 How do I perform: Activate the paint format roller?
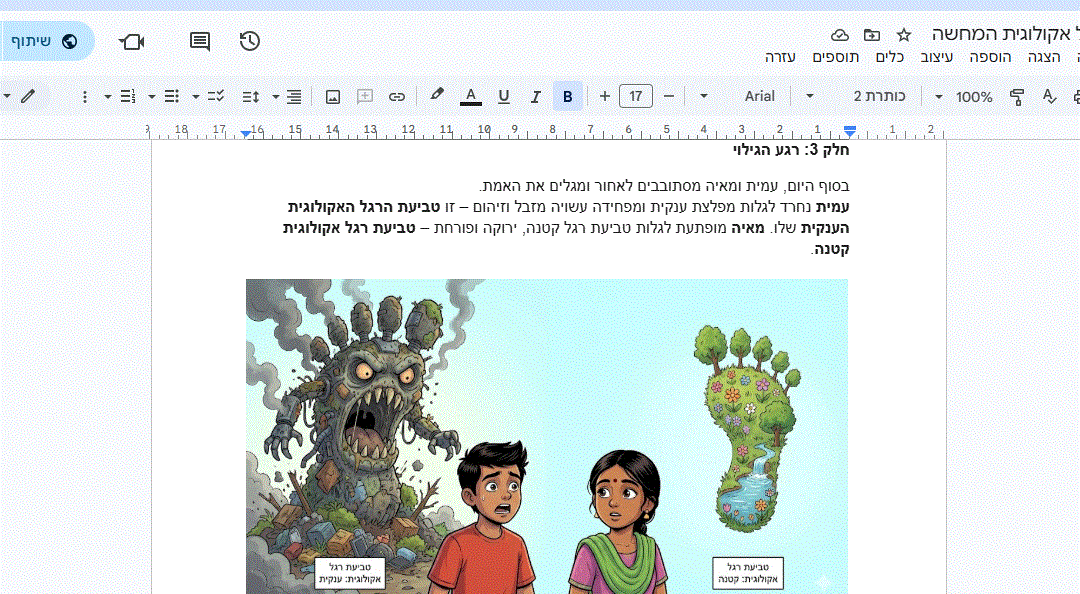1017,97
